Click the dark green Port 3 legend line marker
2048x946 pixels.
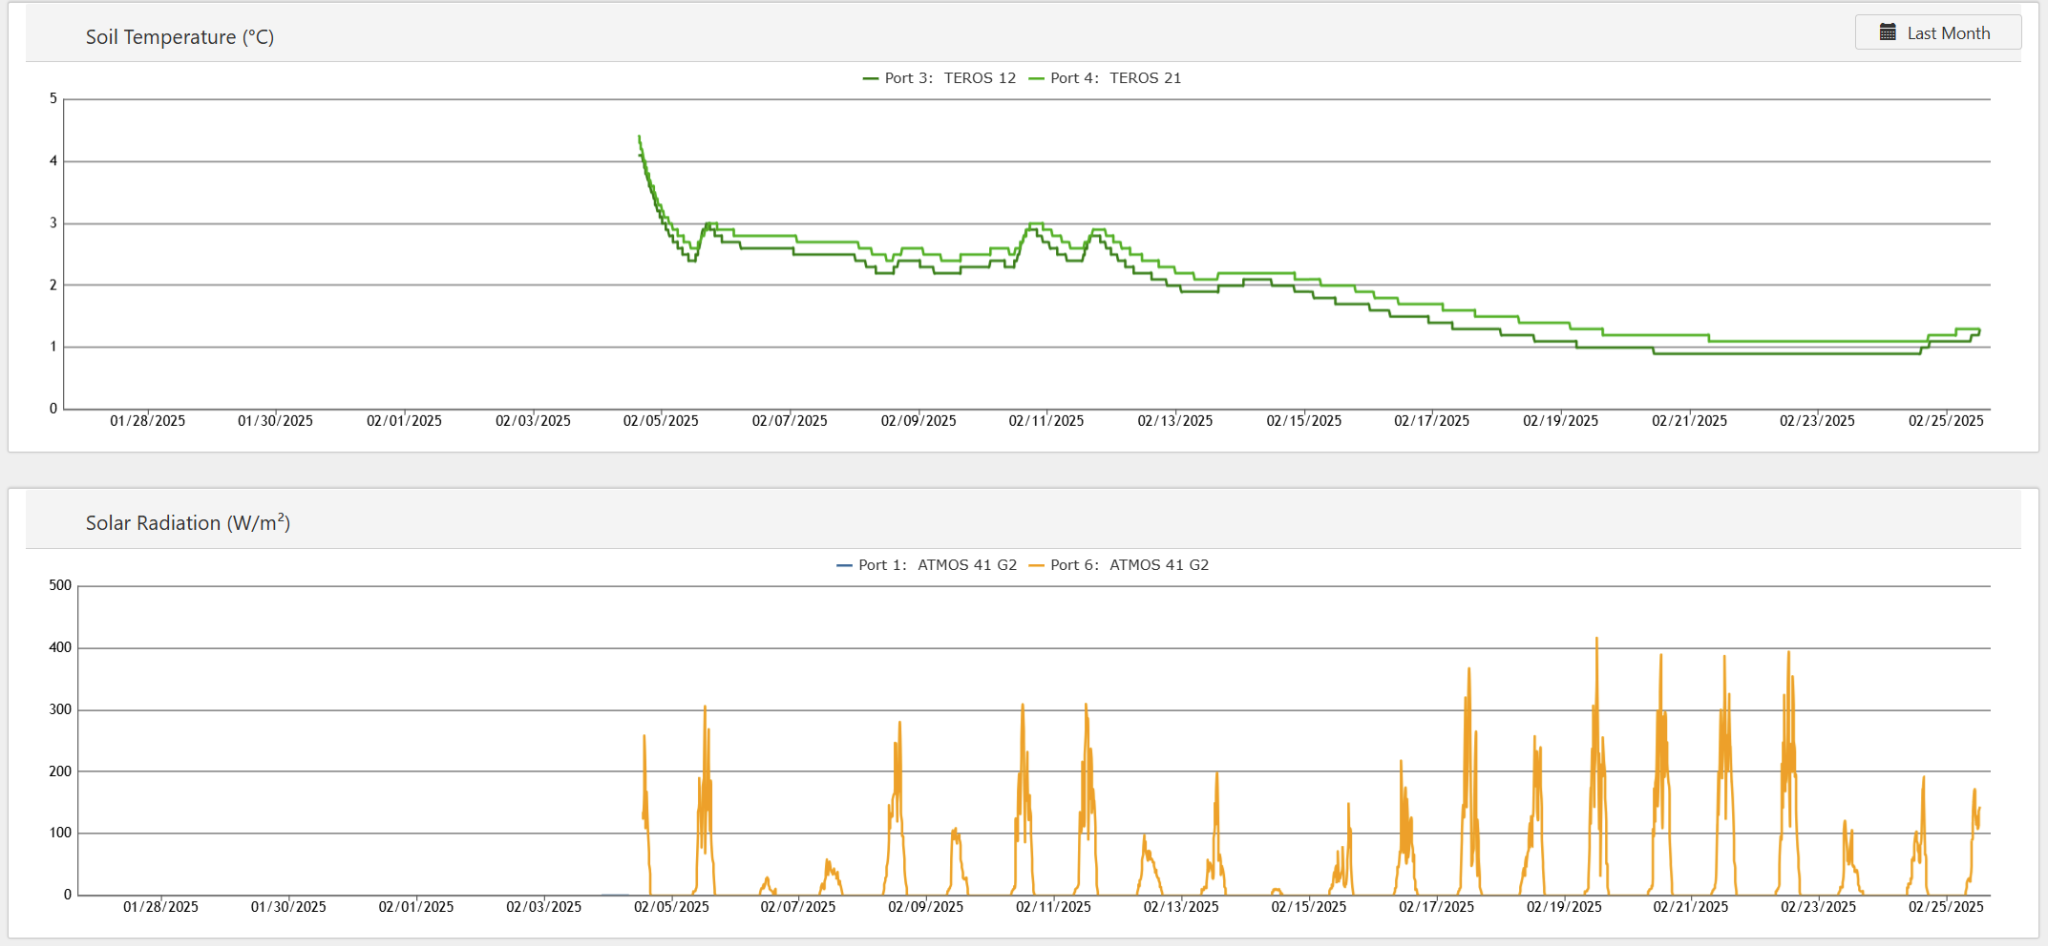coord(871,78)
